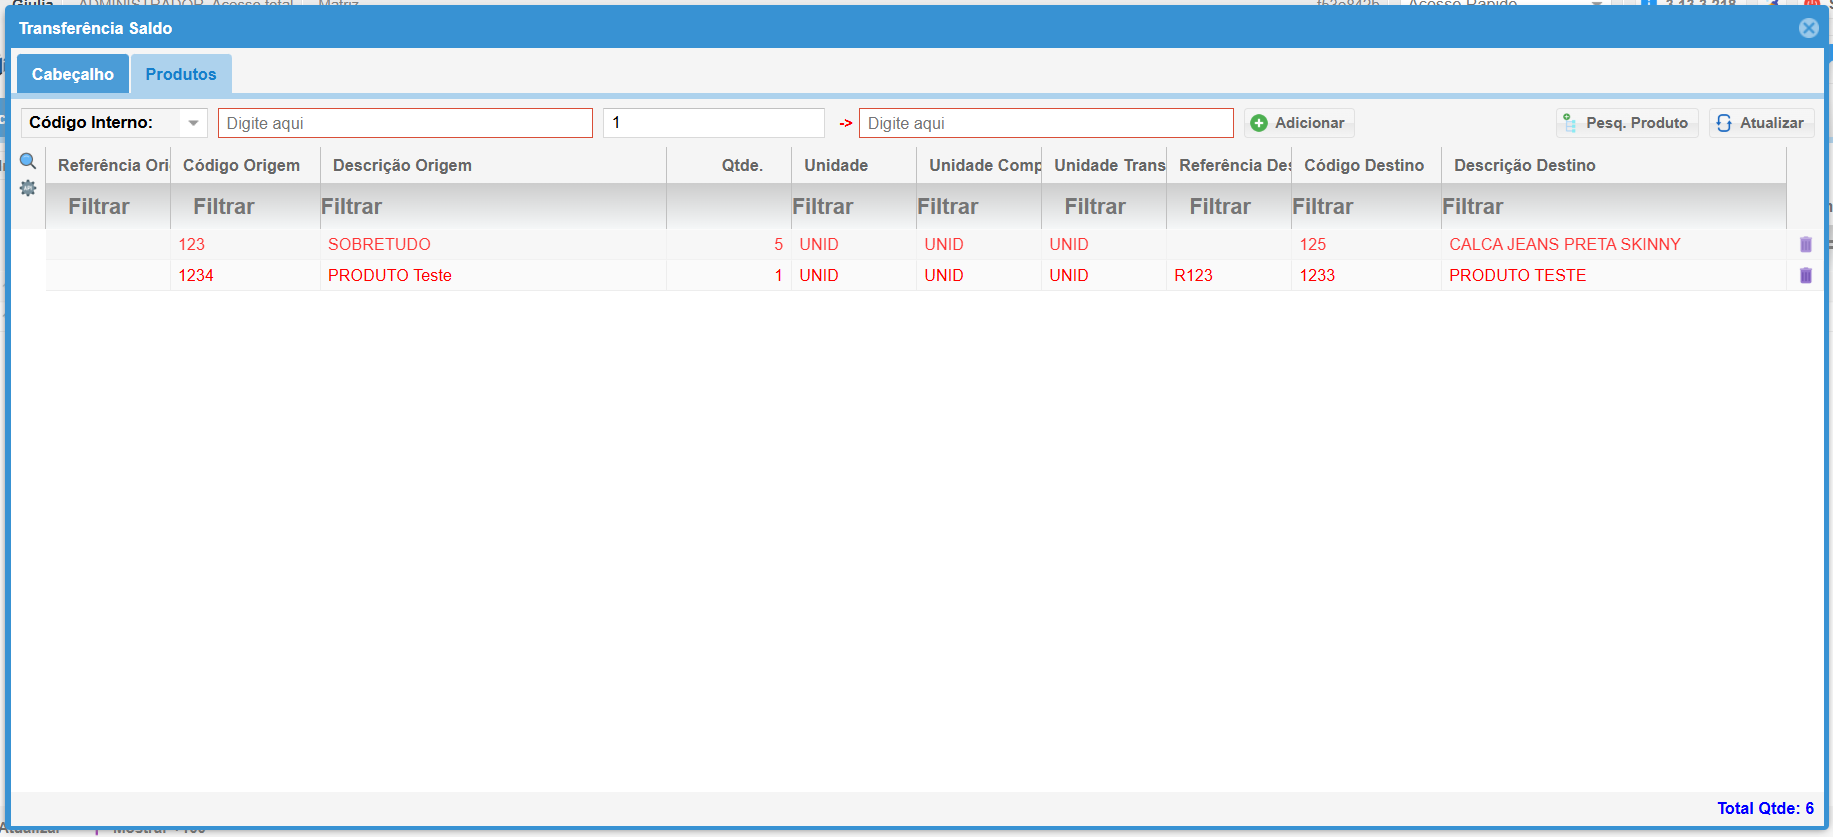Viewport: 1833px width, 837px height.
Task: Select the CALCA JEANS PRETA SKINNY cell
Action: click(1564, 244)
